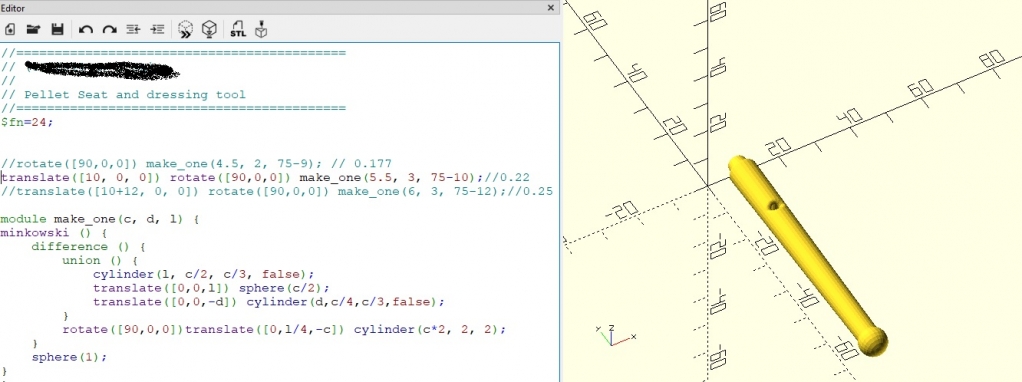Undo the last edit
The width and height of the screenshot is (1022, 382).
pos(85,29)
